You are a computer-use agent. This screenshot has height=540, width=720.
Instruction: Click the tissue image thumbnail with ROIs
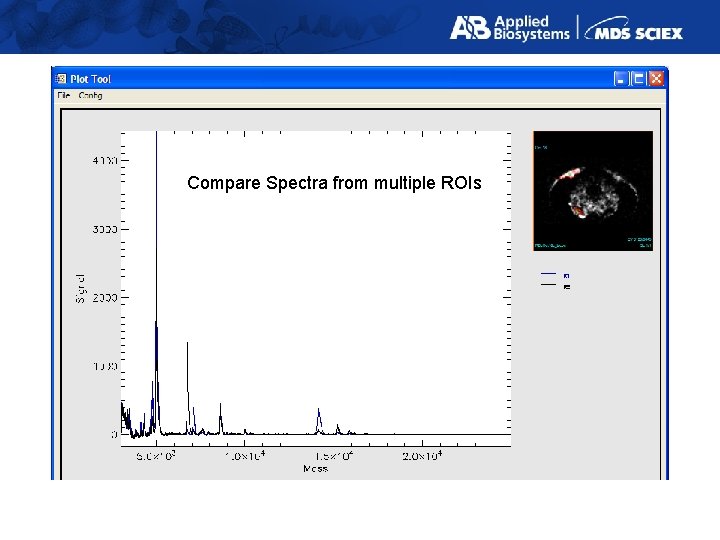593,191
